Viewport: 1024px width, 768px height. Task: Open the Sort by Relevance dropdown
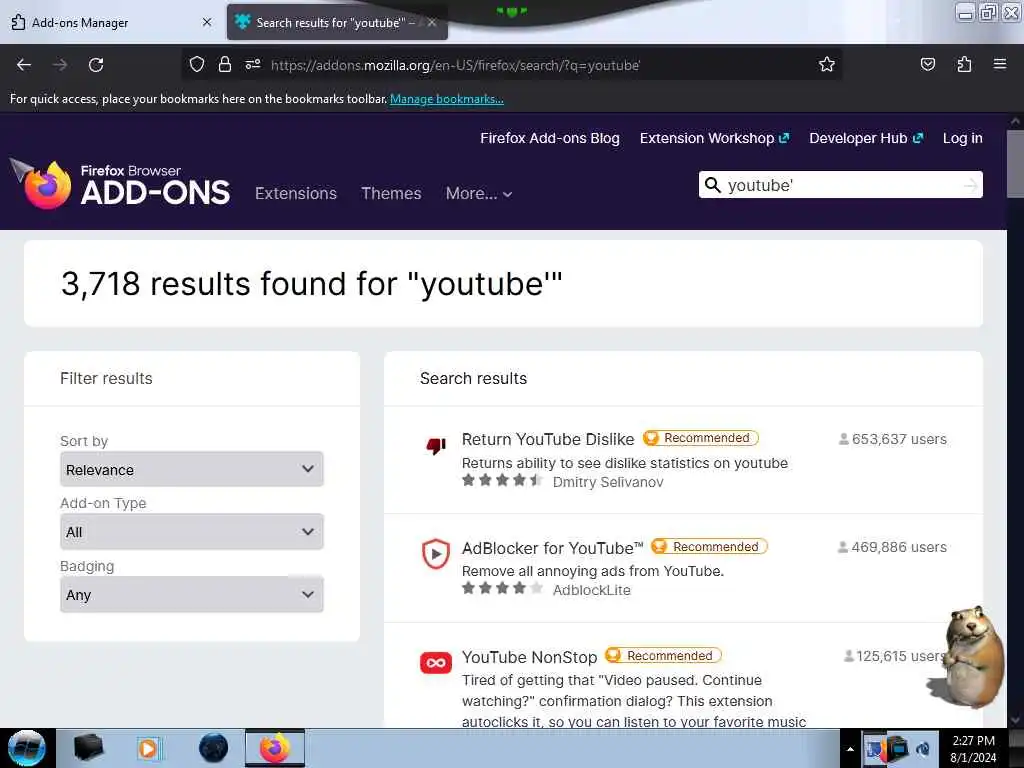[191, 469]
